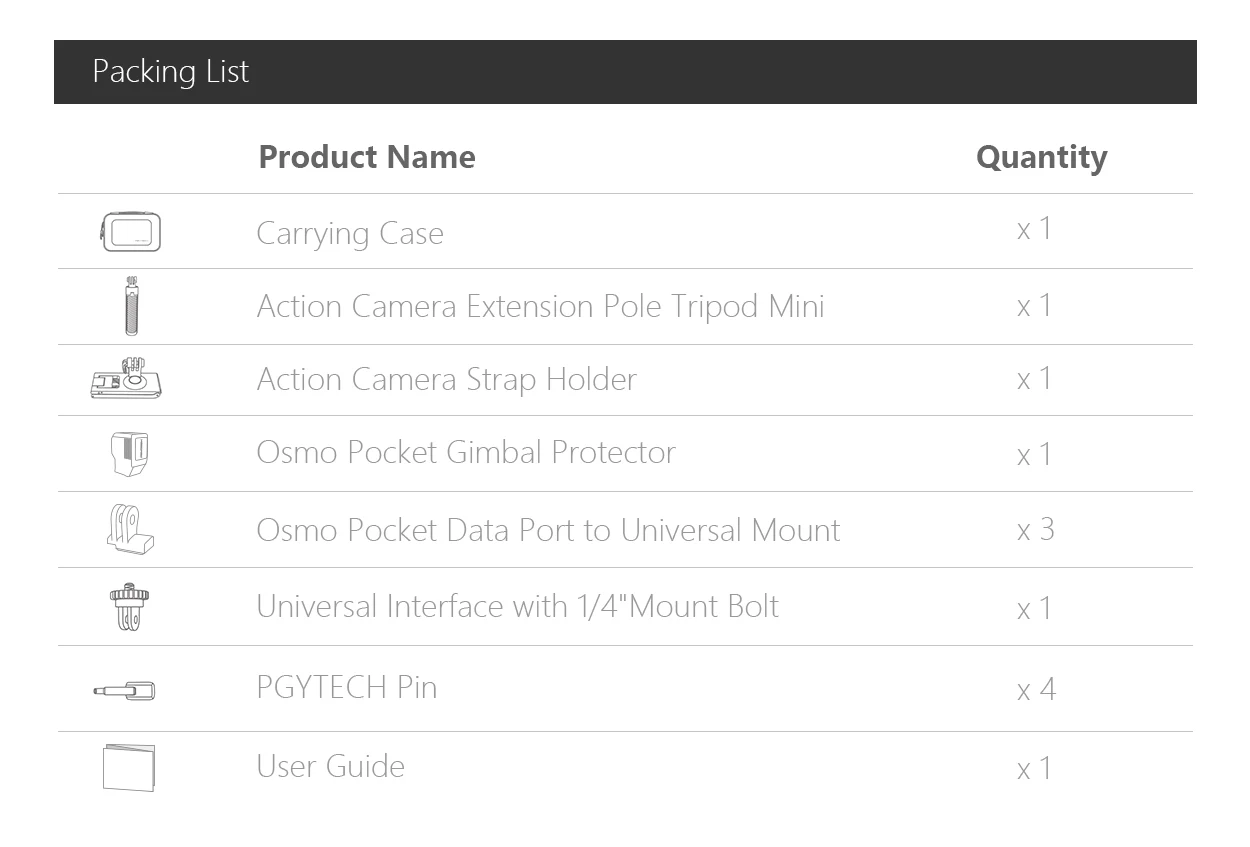
Task: Select the Carrying Case text
Action: pyautogui.click(x=350, y=233)
